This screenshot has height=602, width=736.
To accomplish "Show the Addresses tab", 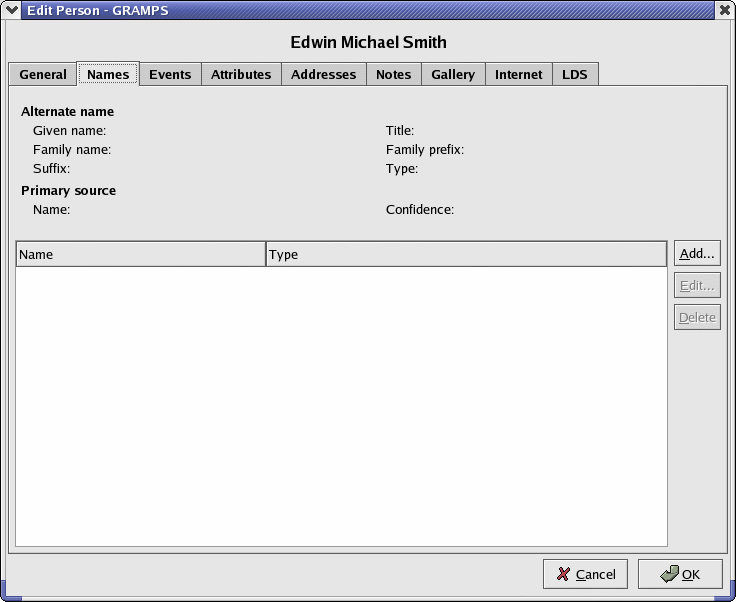I will [x=323, y=75].
